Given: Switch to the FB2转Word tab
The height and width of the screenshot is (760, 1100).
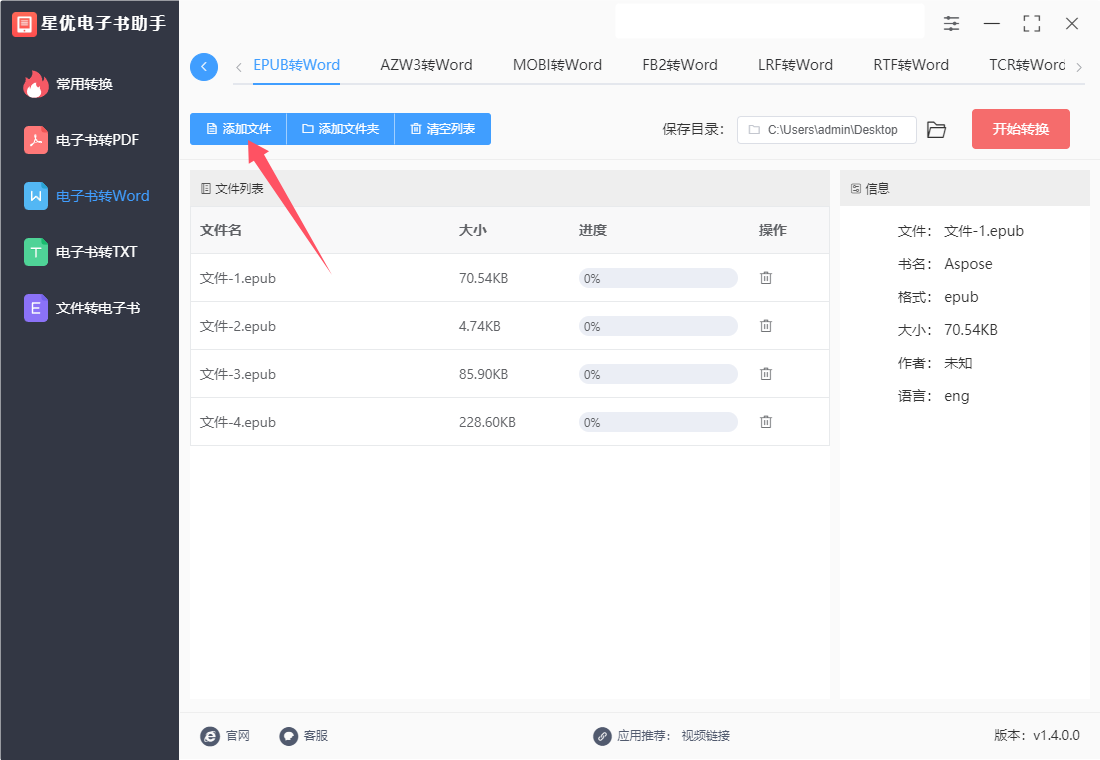Looking at the screenshot, I should click(680, 65).
